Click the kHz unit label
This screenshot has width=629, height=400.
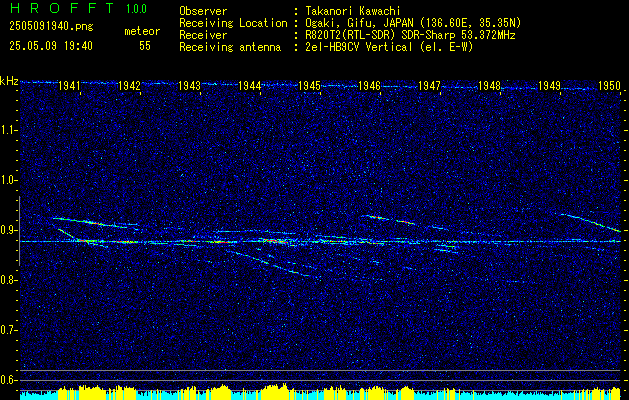[9, 81]
